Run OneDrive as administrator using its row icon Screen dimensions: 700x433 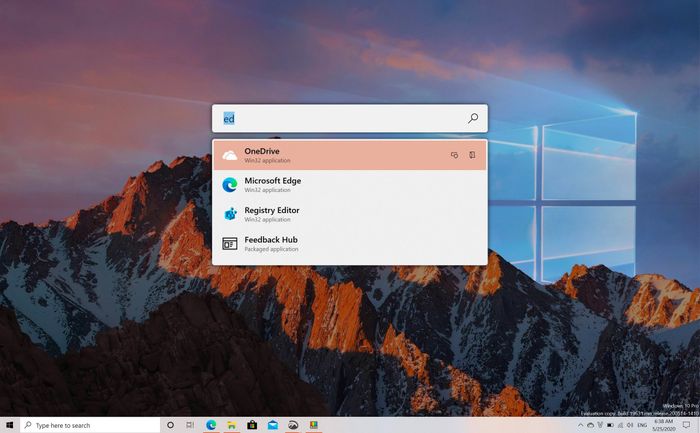pos(454,155)
